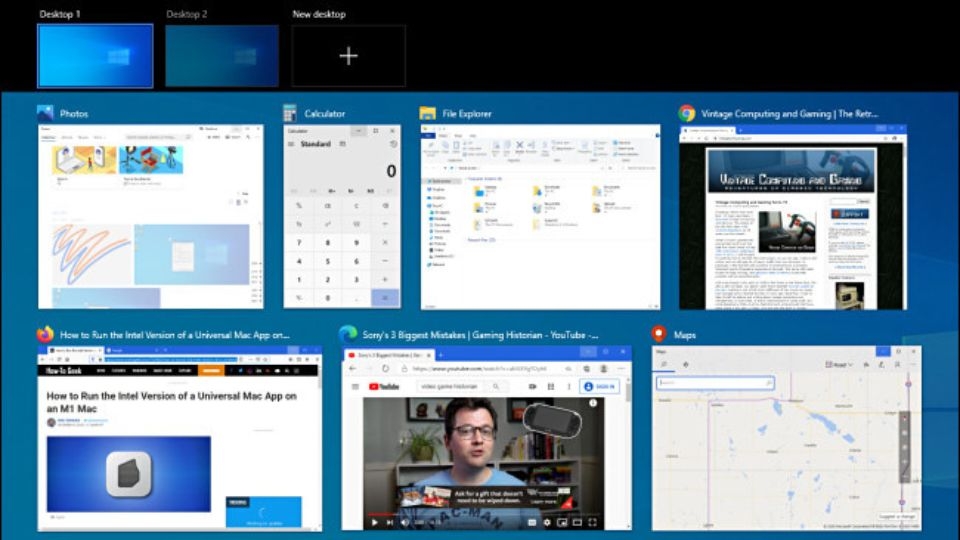Click the "Desktop 2" label text

coord(187,14)
